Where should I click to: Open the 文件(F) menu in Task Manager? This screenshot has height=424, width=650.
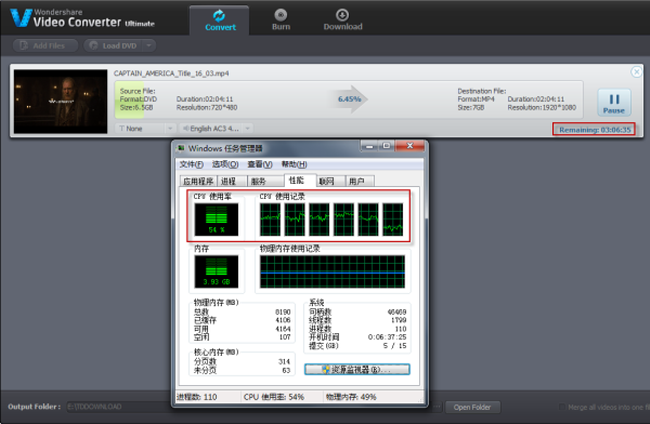point(191,164)
